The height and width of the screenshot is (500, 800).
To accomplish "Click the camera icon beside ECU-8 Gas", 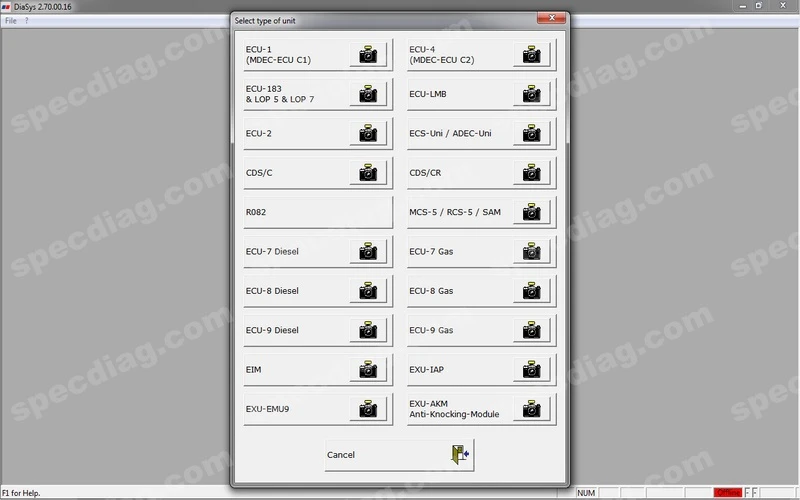I will point(531,291).
